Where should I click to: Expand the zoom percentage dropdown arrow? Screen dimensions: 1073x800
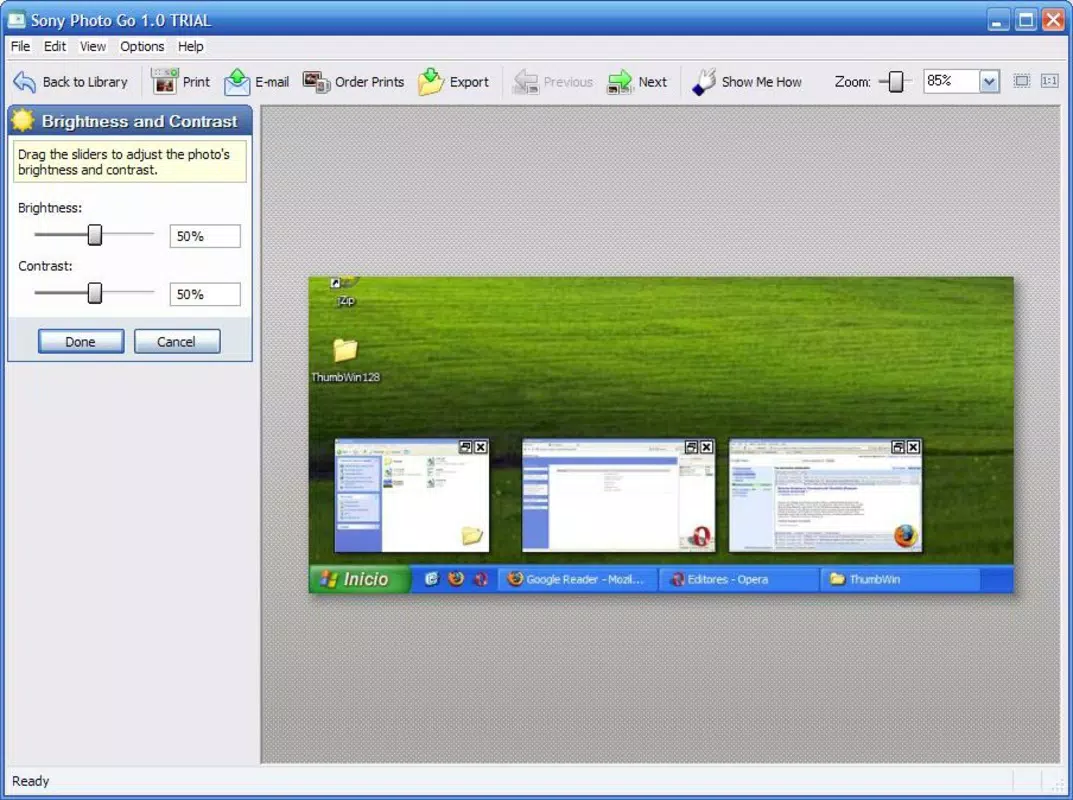989,81
